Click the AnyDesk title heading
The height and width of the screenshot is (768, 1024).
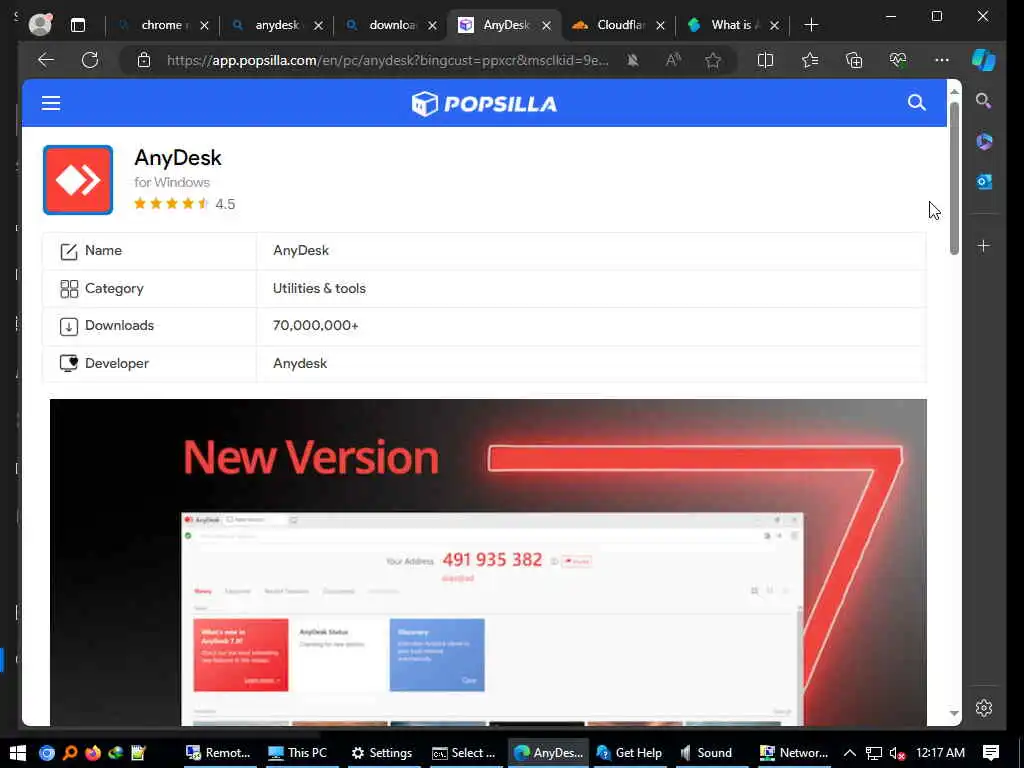(x=178, y=157)
